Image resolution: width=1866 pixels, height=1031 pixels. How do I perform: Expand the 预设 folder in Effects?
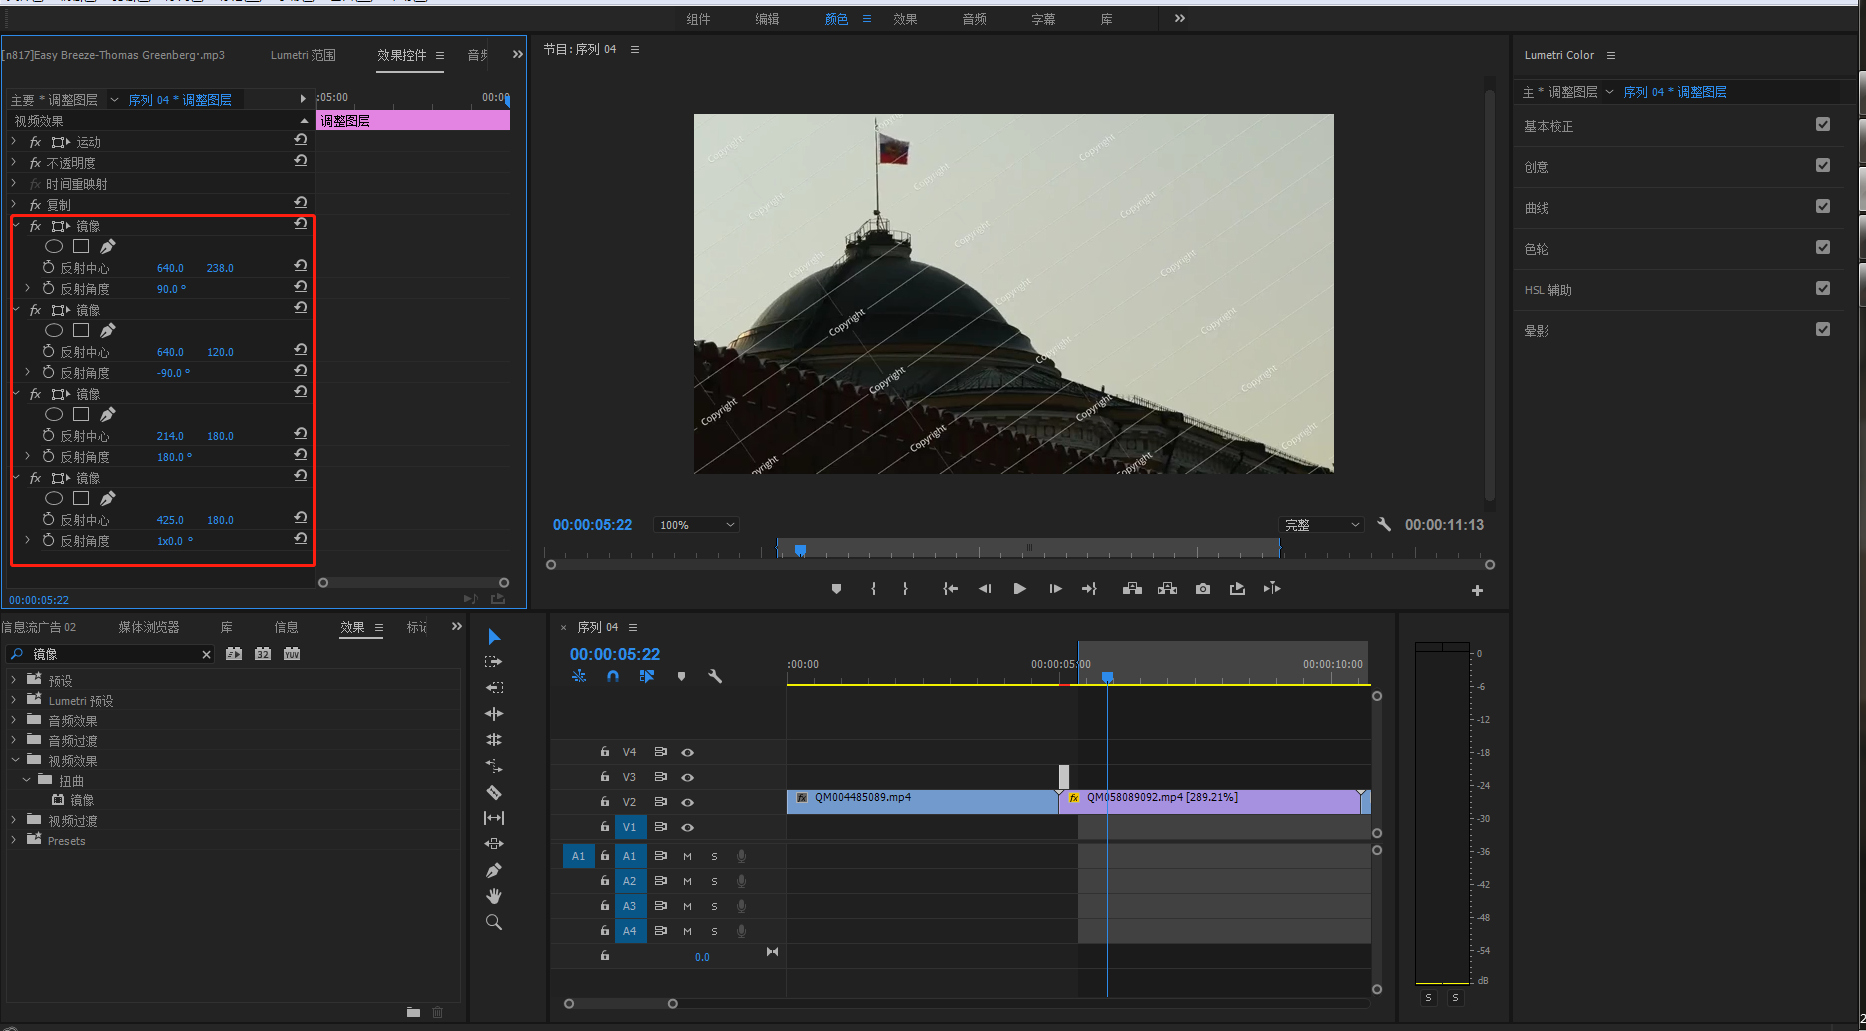(13, 680)
